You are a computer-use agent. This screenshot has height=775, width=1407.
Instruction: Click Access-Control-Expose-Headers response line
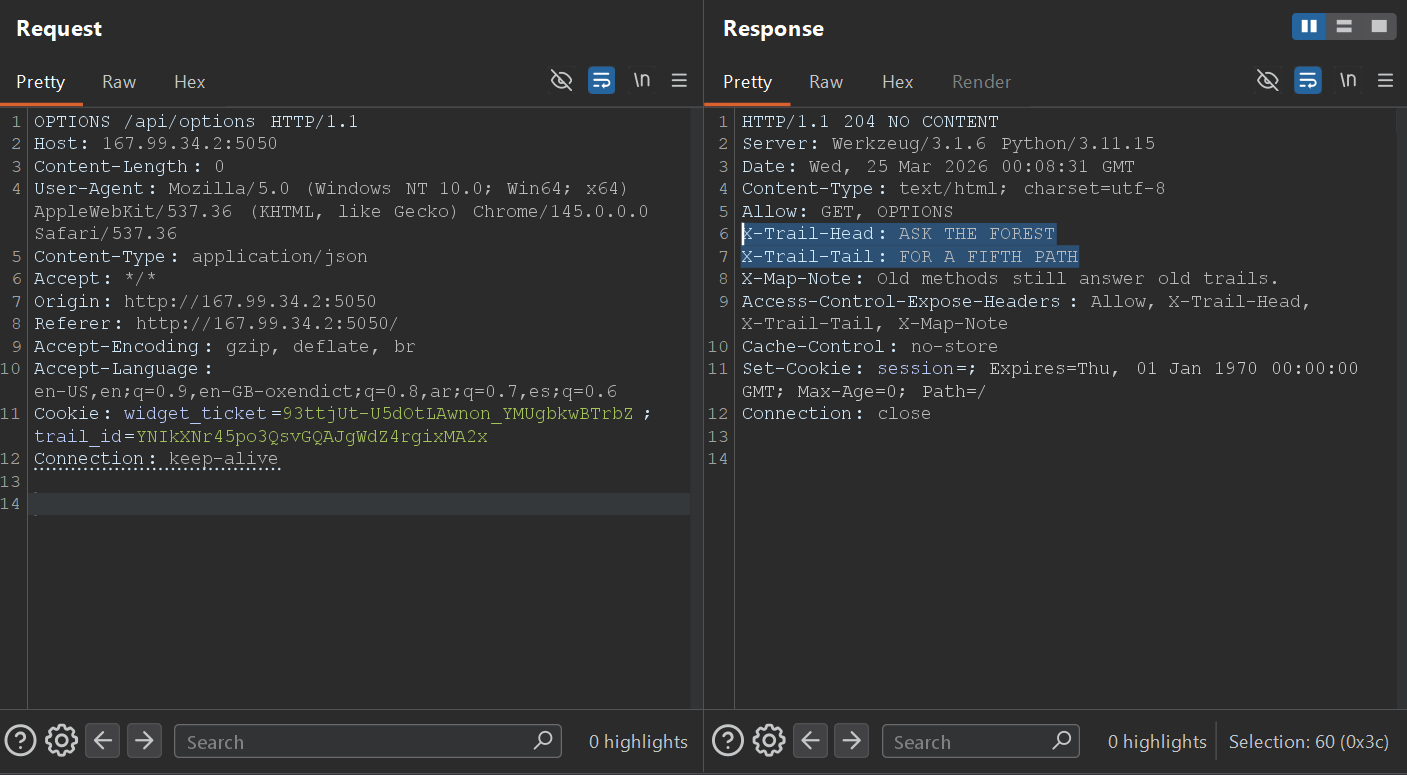(1026, 313)
